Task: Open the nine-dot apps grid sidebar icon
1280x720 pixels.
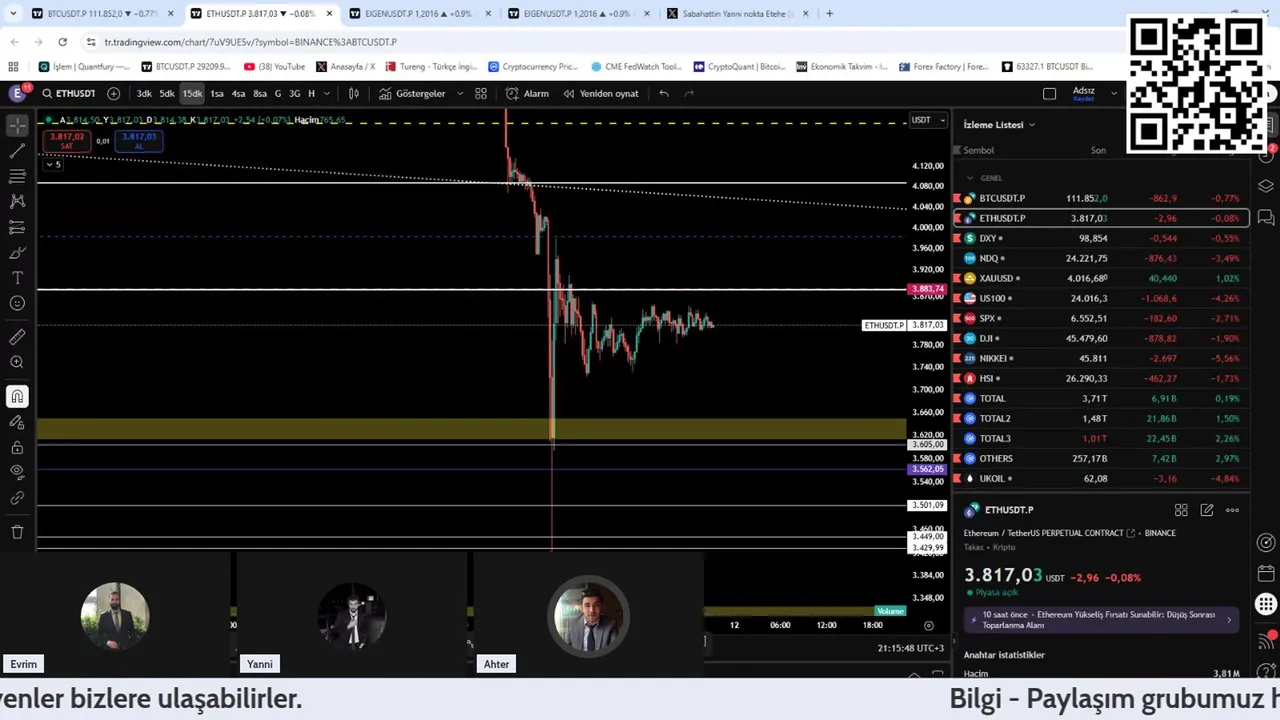Action: 1266,604
